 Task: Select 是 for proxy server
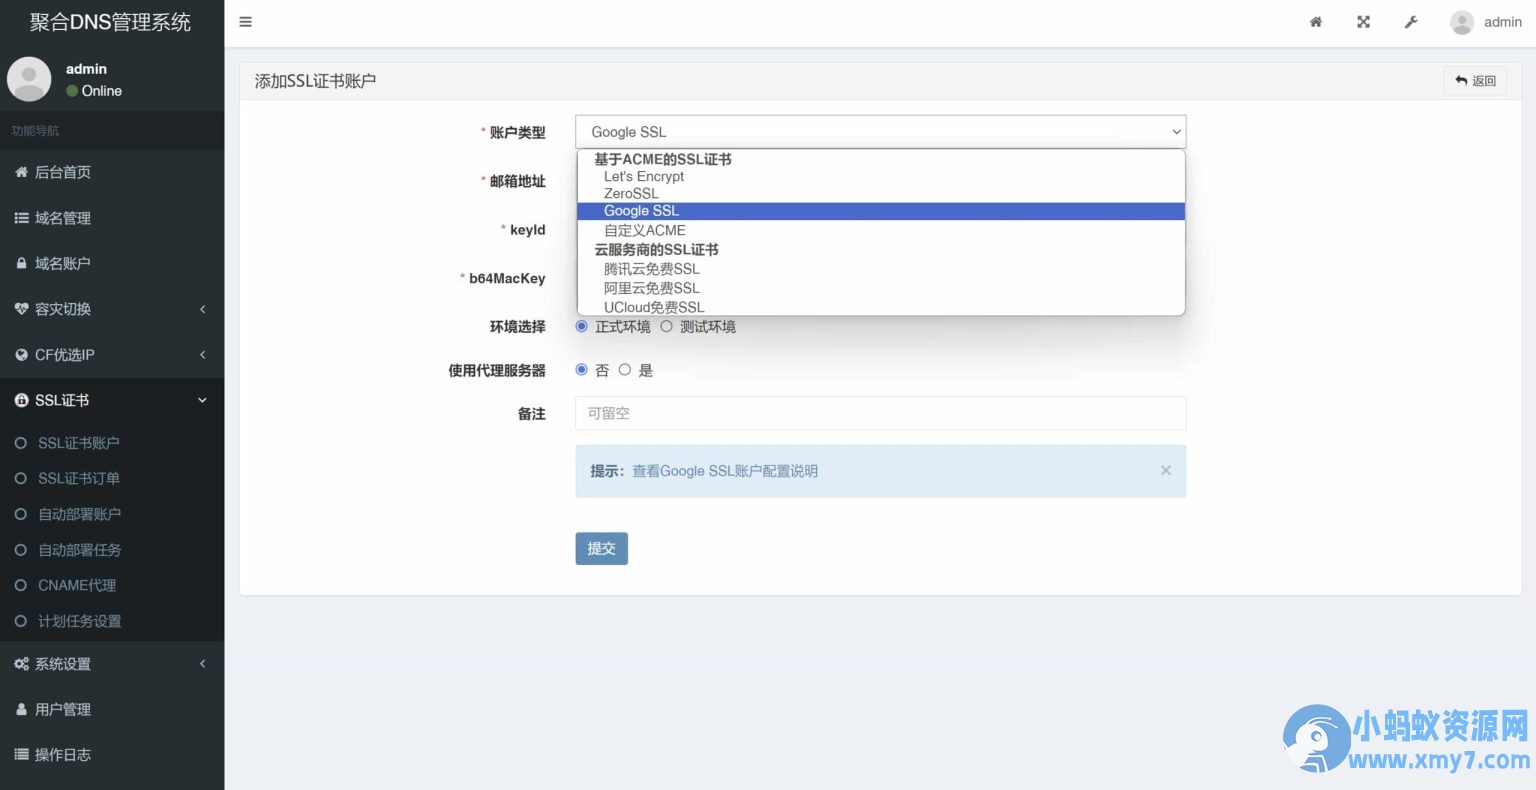(625, 369)
